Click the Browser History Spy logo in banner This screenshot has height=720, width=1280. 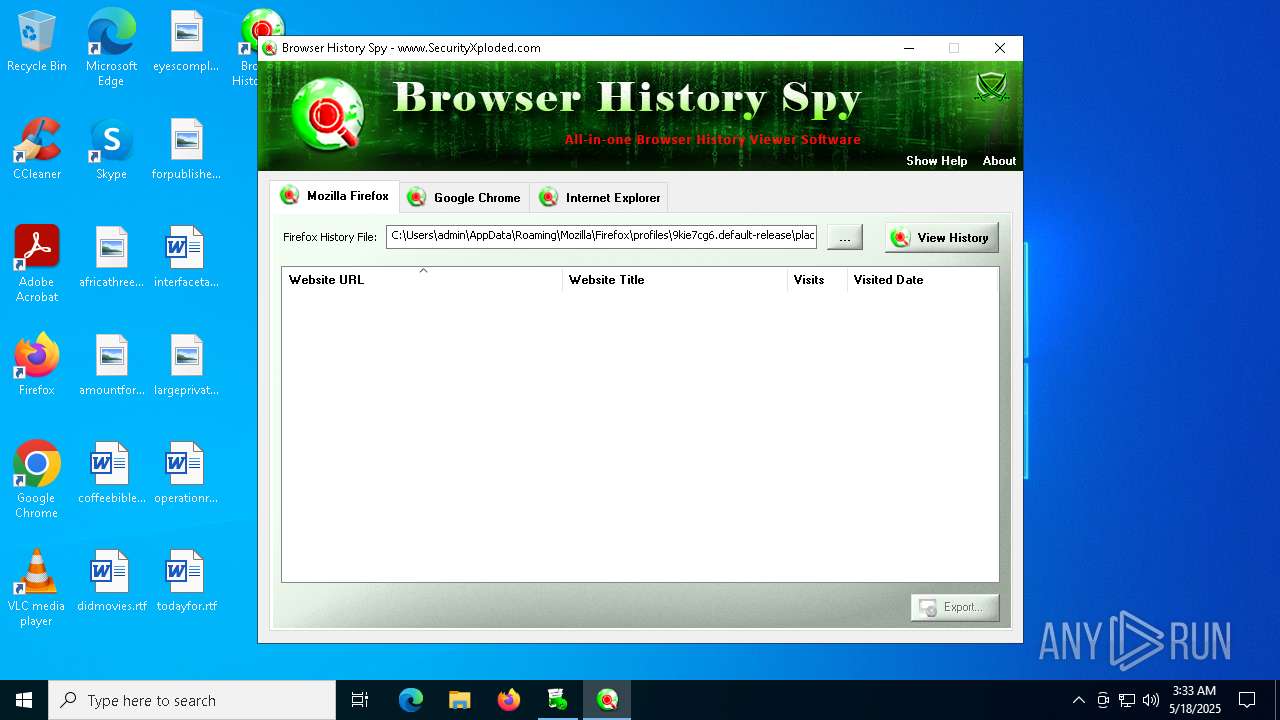[x=328, y=114]
